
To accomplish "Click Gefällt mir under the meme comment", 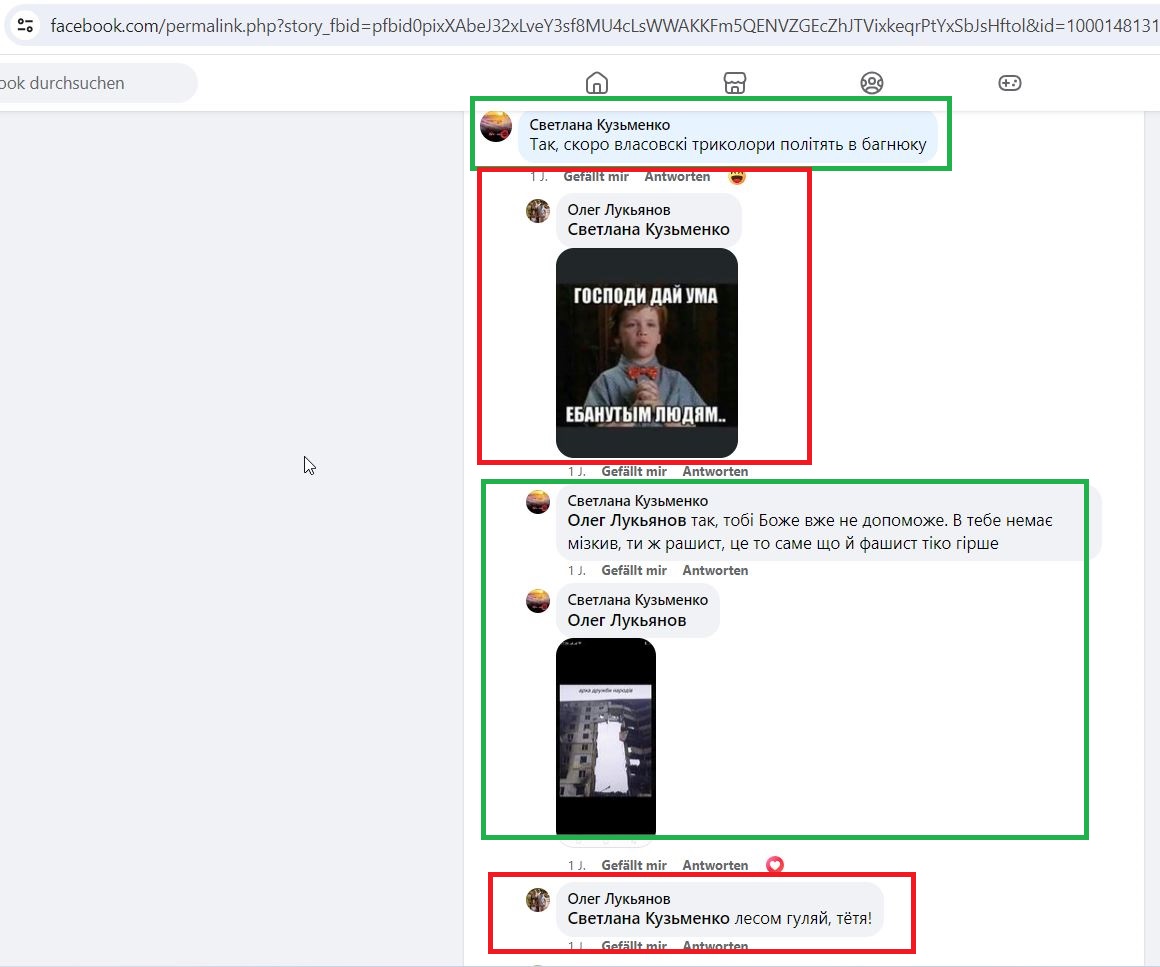I will click(x=634, y=471).
